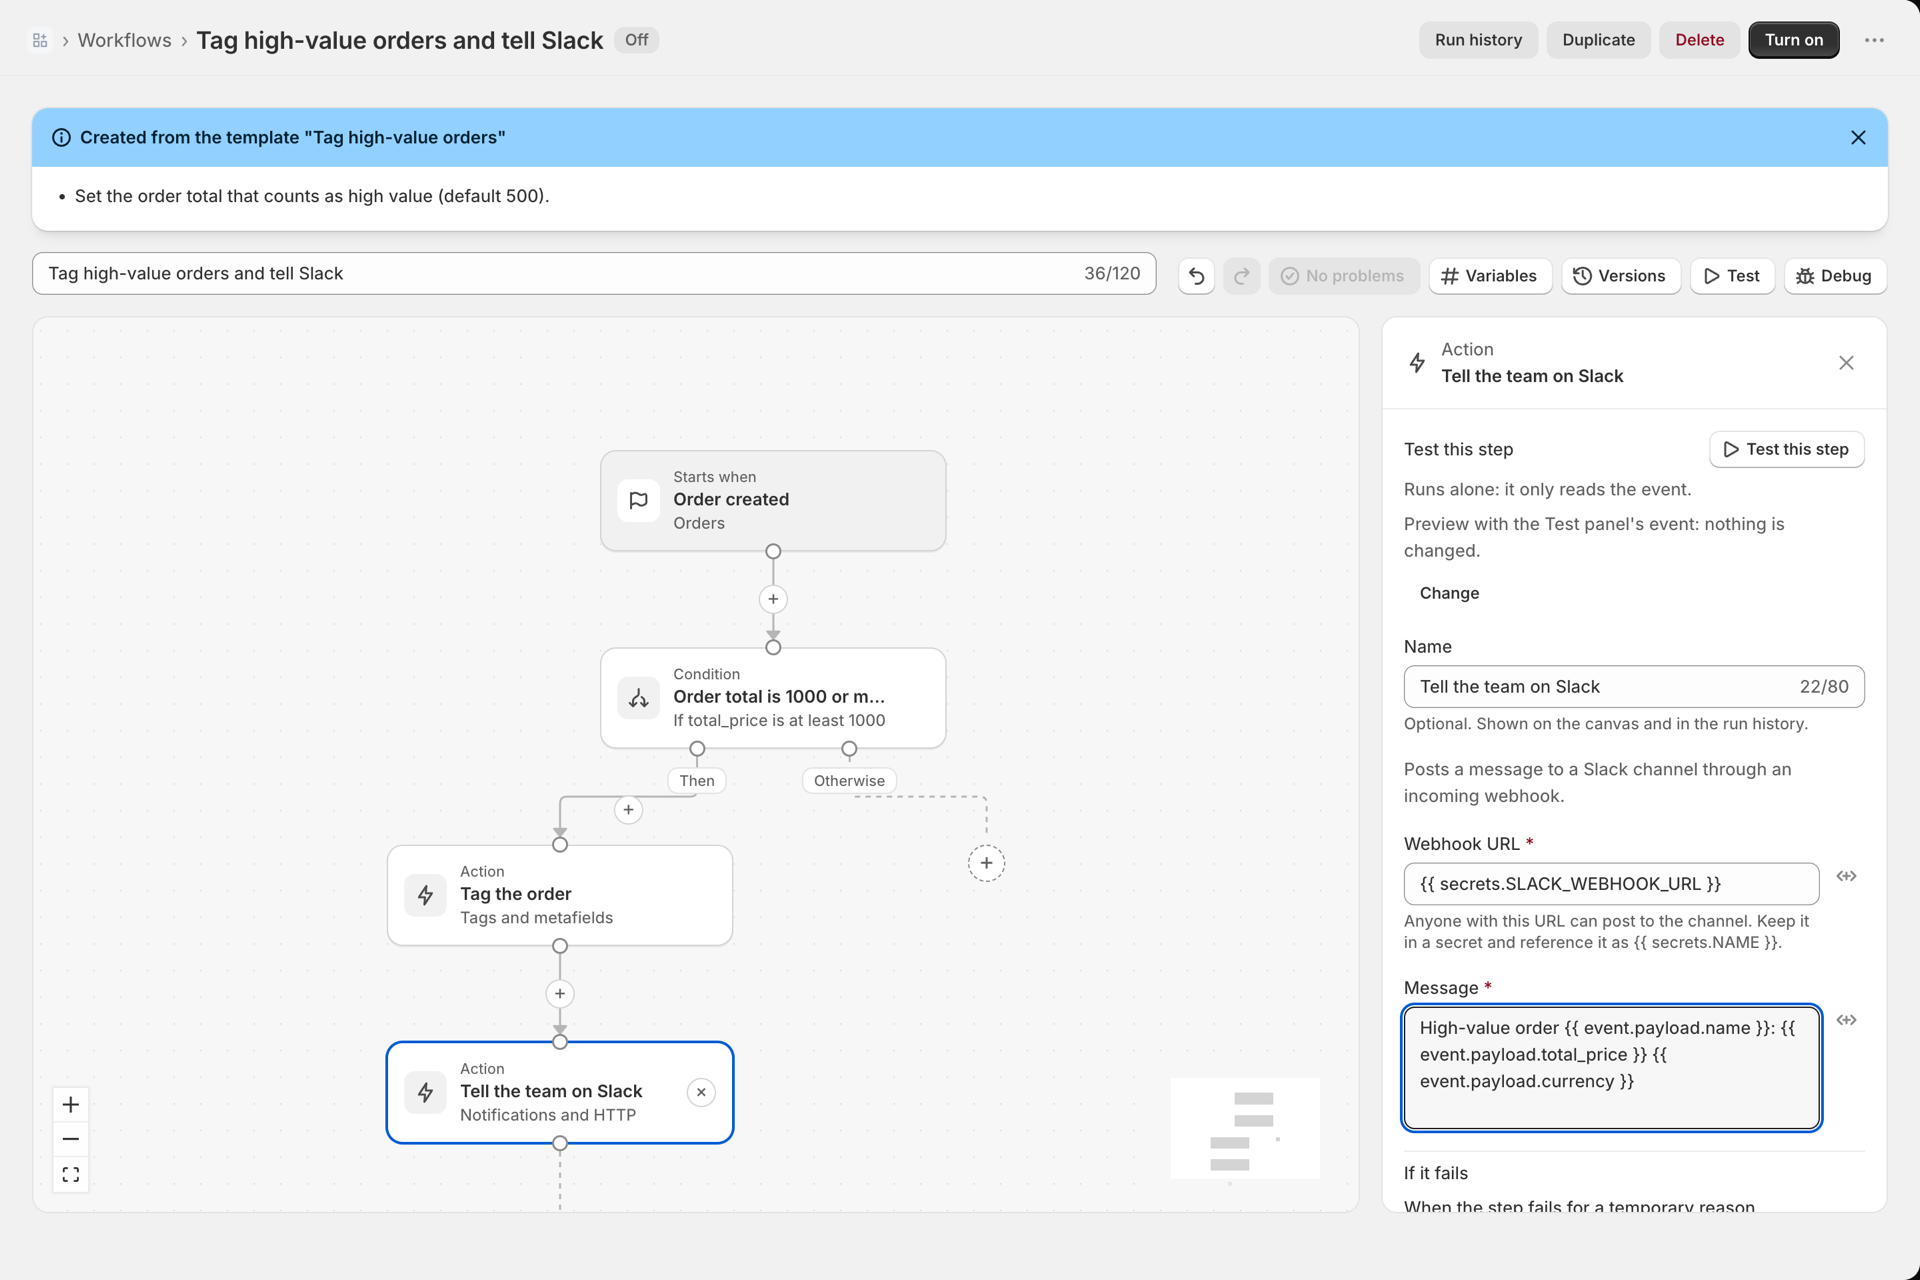The height and width of the screenshot is (1280, 1920).
Task: Check the No problems status
Action: [x=1343, y=276]
